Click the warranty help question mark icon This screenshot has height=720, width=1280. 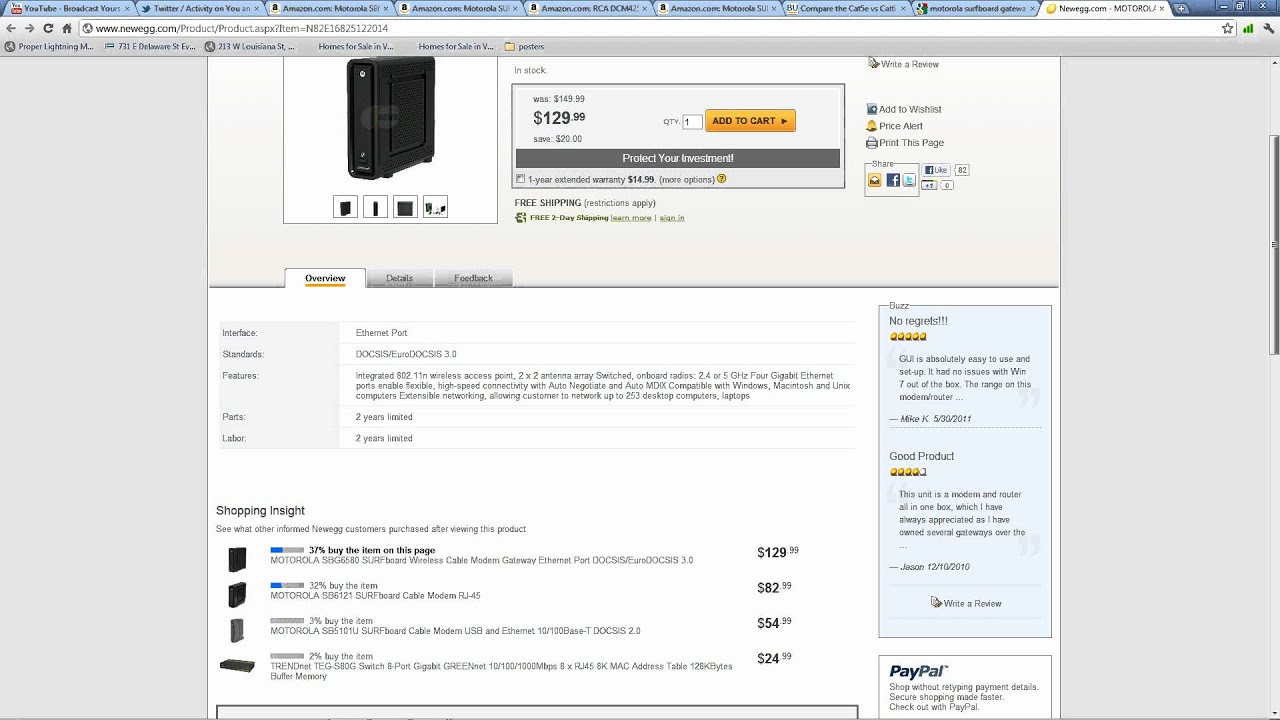(722, 179)
